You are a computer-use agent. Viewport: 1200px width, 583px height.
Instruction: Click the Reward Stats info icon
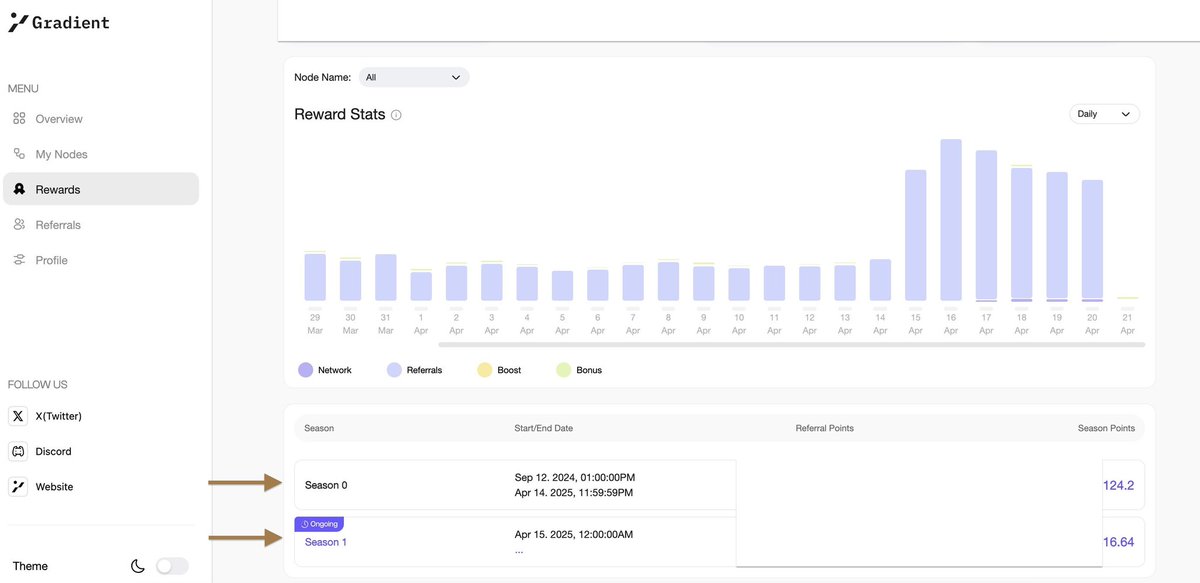coord(396,115)
